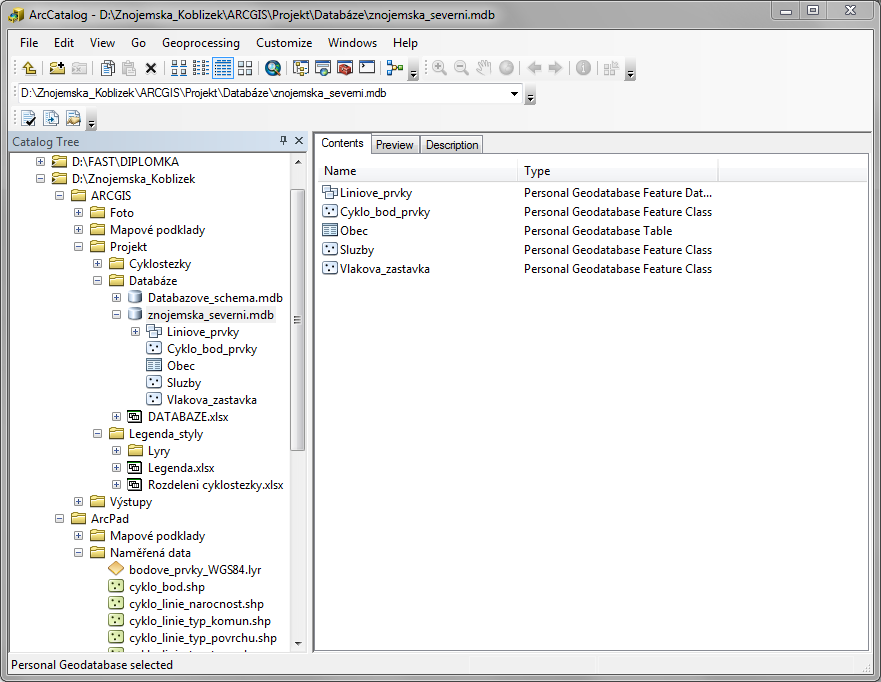Image resolution: width=881 pixels, height=682 pixels.
Task: Click the Zoom In tool
Action: [439, 69]
